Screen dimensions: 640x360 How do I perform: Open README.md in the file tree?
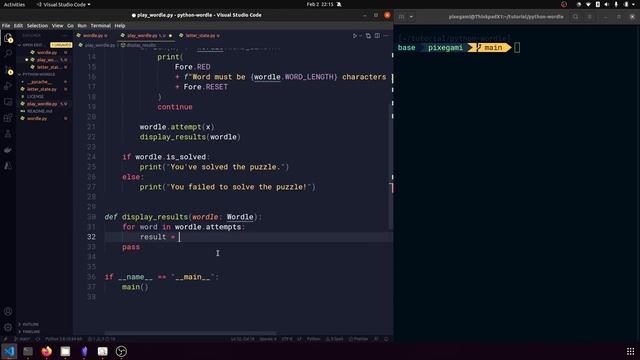[x=40, y=111]
